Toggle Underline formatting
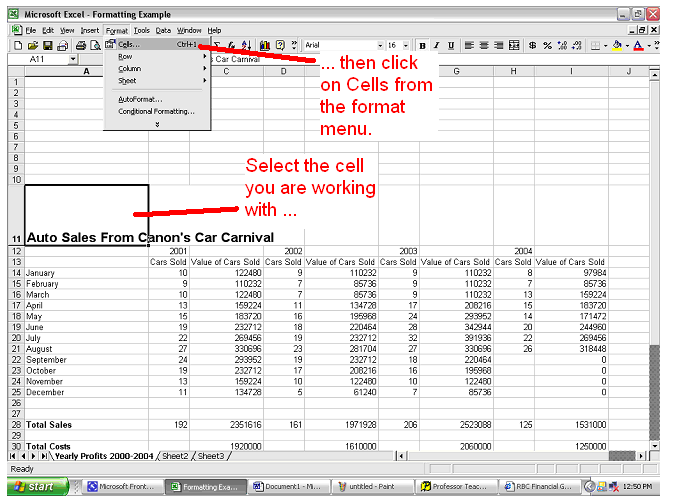 coord(451,45)
